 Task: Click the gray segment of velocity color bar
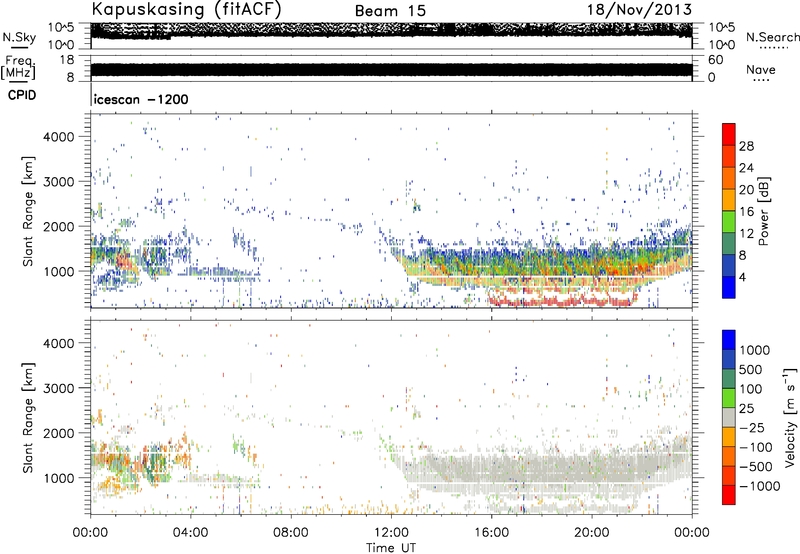click(729, 417)
